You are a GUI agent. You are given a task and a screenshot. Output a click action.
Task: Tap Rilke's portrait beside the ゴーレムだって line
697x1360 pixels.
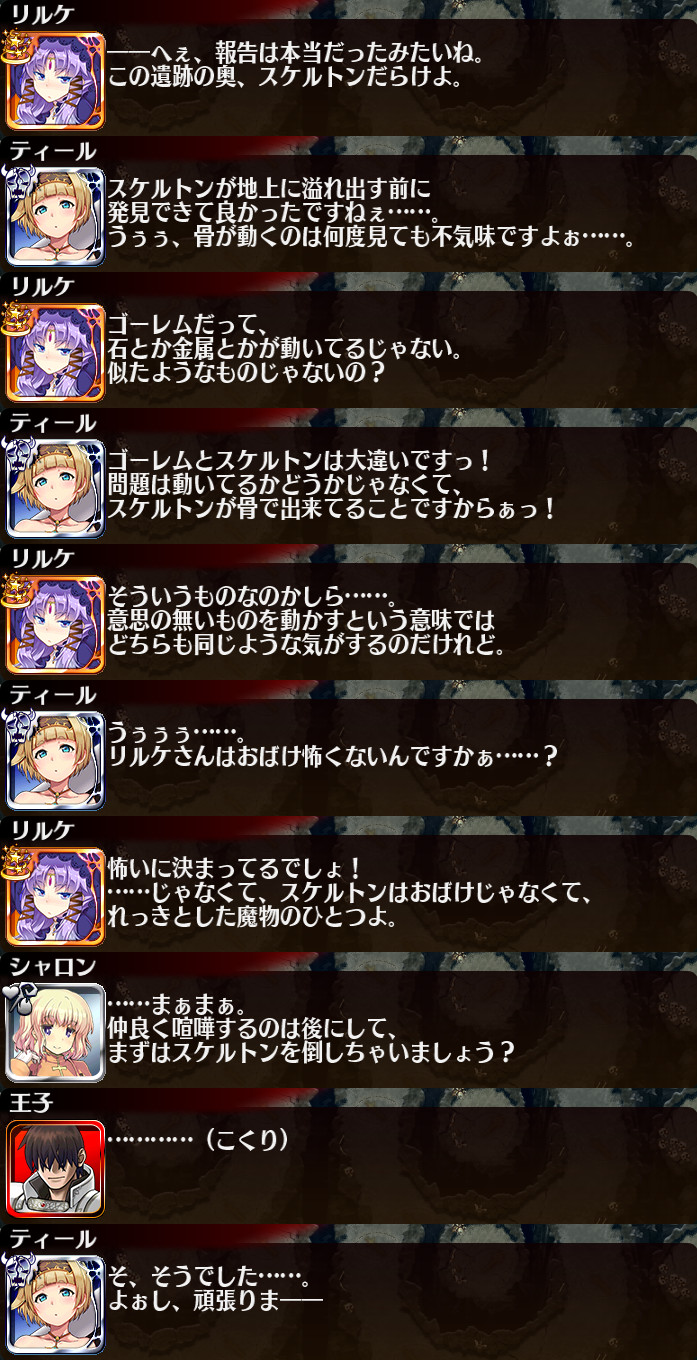tap(55, 352)
